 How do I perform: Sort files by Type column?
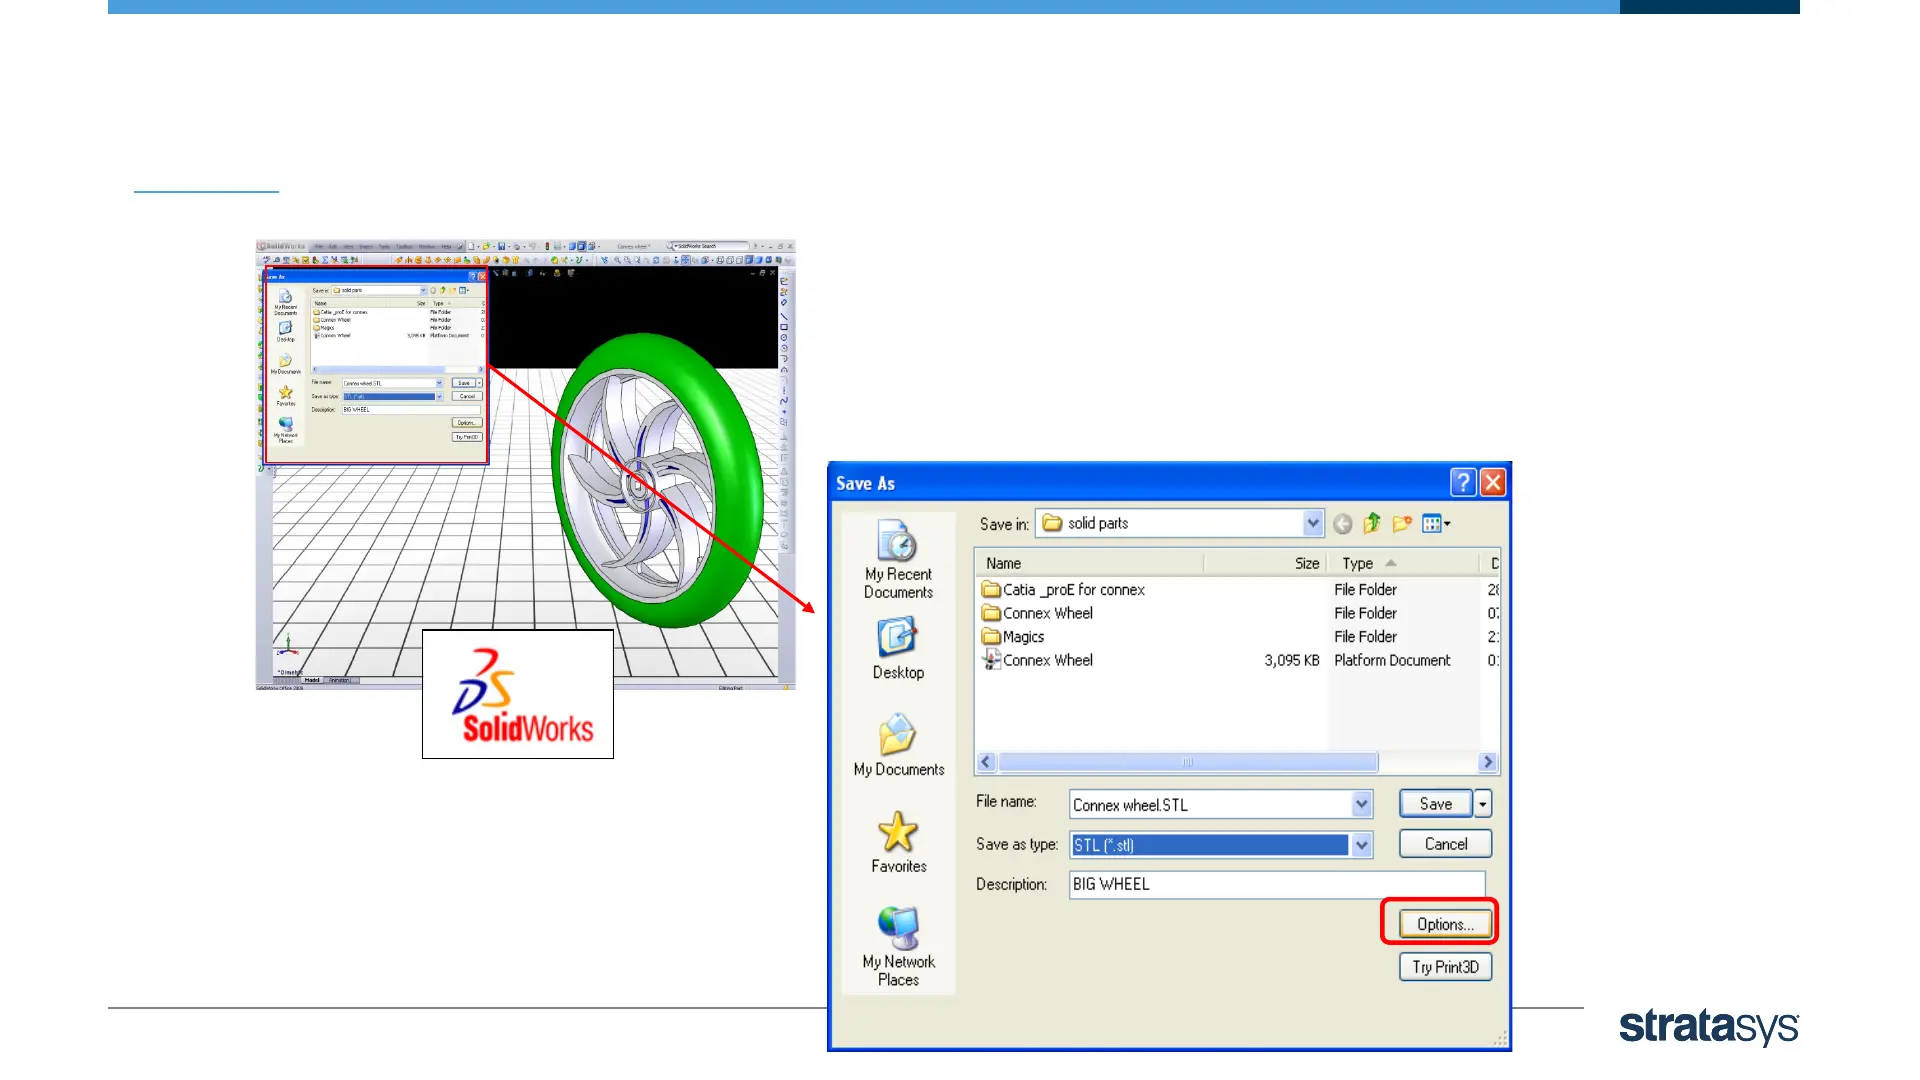pos(1357,563)
